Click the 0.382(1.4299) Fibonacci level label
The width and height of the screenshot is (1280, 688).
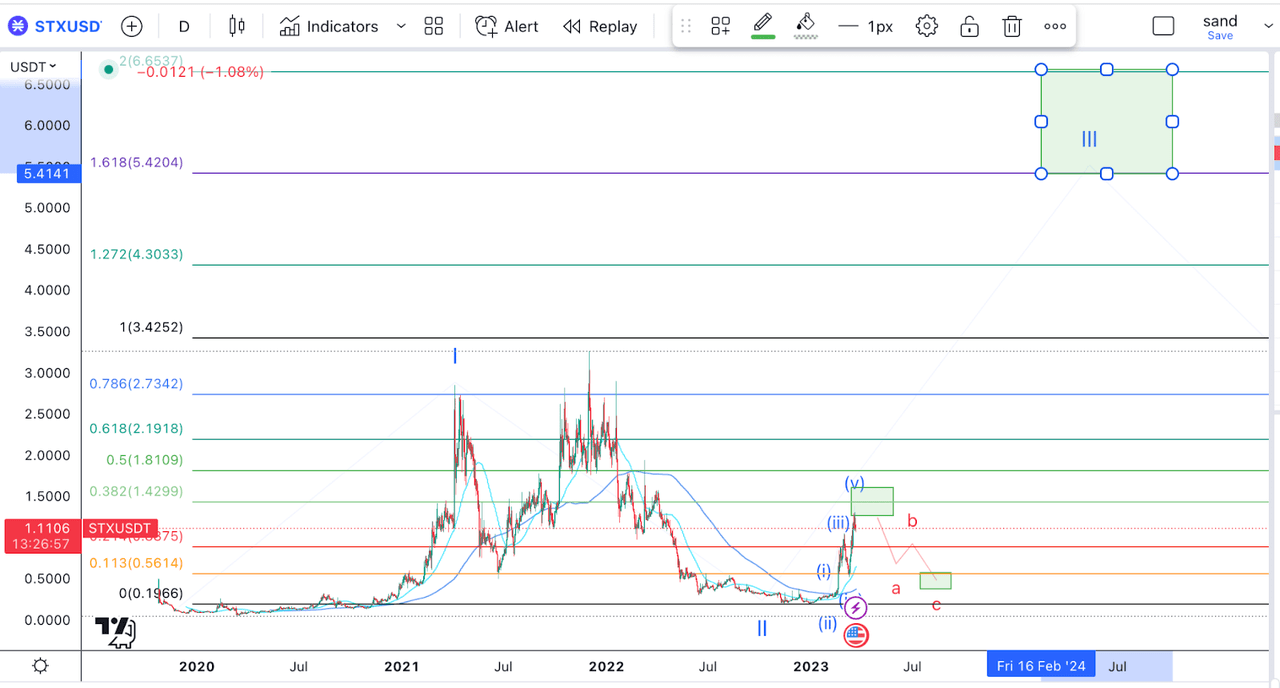coord(136,491)
